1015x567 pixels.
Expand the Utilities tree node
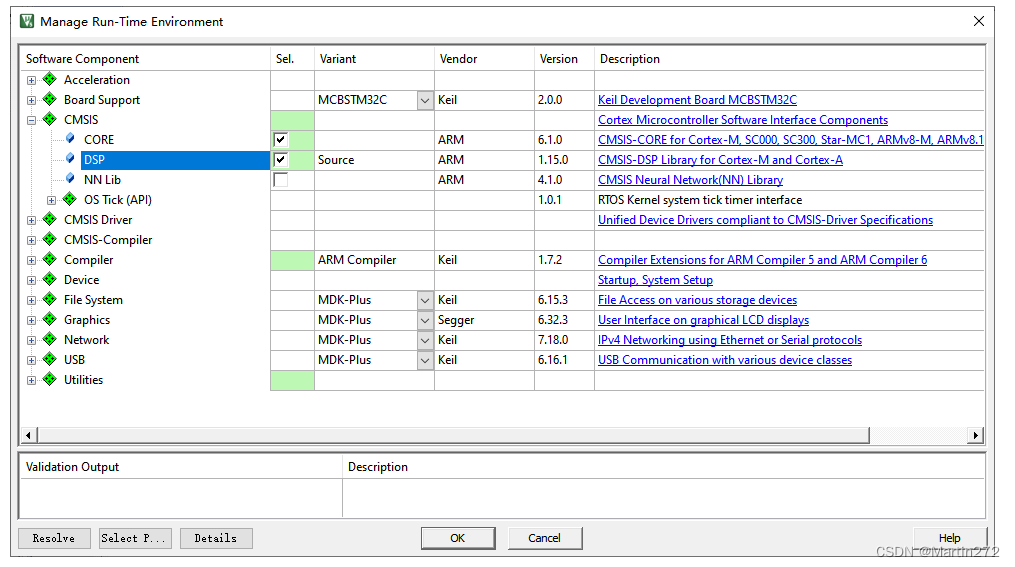[31, 381]
